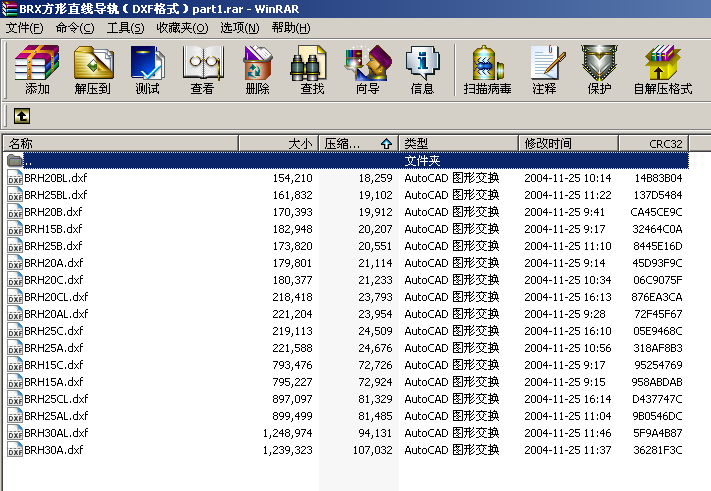Click packed size 18,259
Viewport: 711px width, 491px height.
coord(375,178)
